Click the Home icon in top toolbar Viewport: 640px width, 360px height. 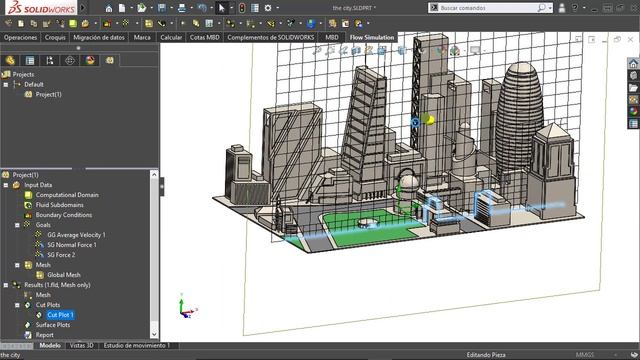click(x=109, y=8)
